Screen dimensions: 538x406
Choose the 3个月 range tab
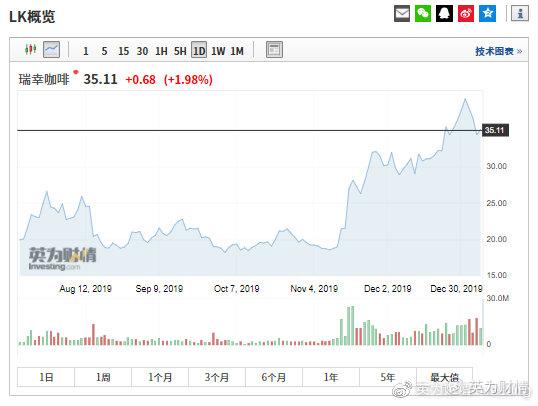(217, 377)
